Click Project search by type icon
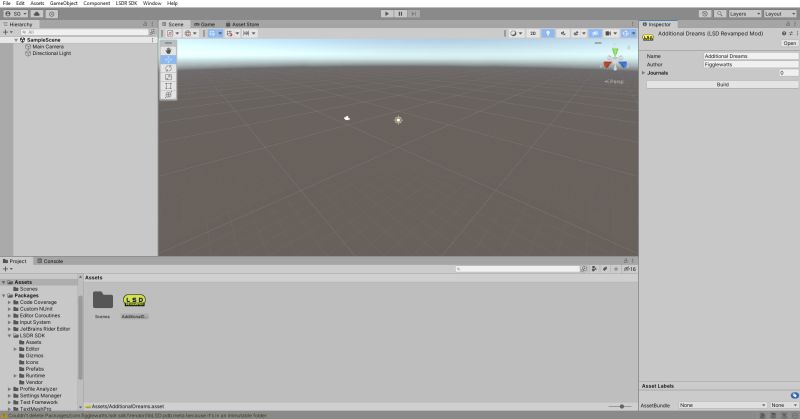The width and height of the screenshot is (800, 419). tap(594, 269)
